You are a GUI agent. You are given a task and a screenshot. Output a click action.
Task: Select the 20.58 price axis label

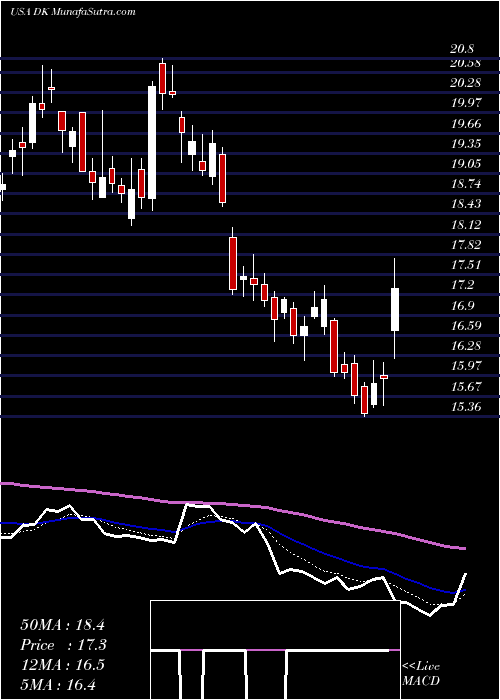pos(466,63)
